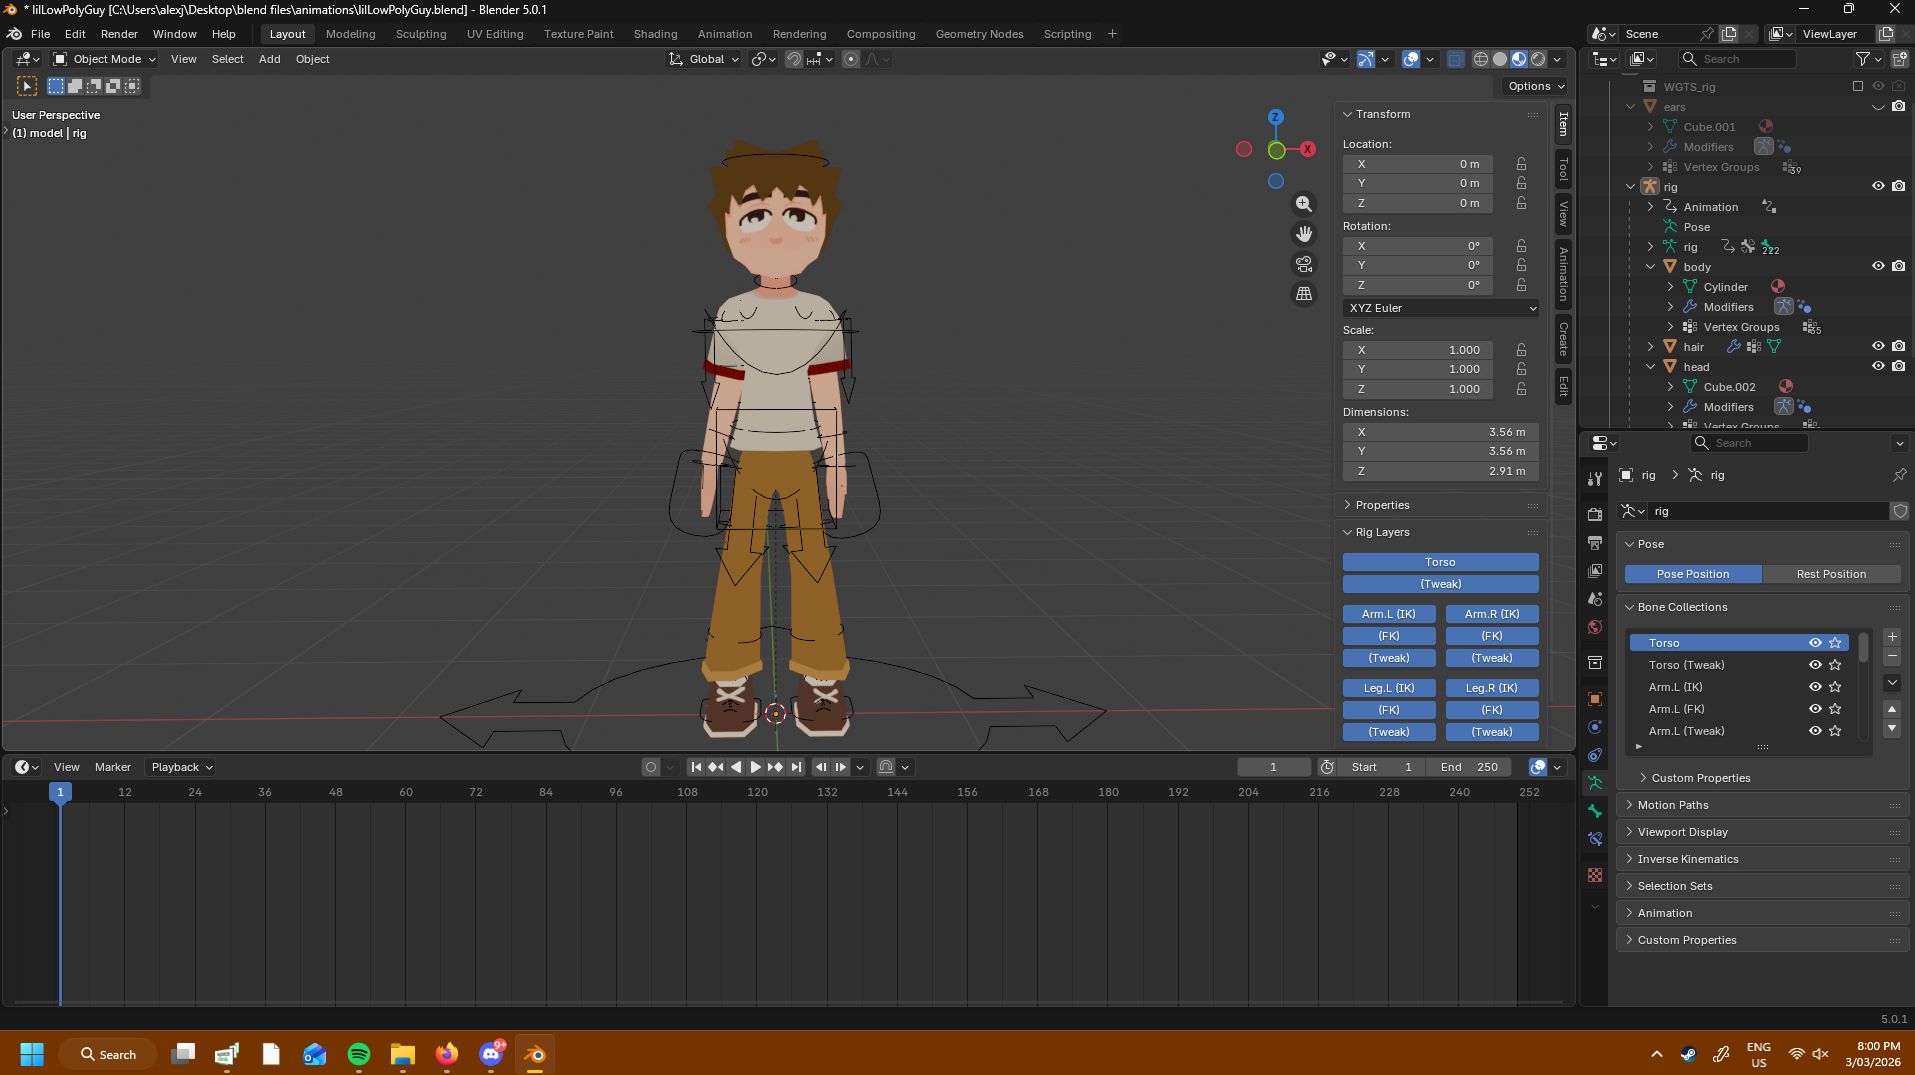Open the Tool properties tab icon

tap(1595, 479)
